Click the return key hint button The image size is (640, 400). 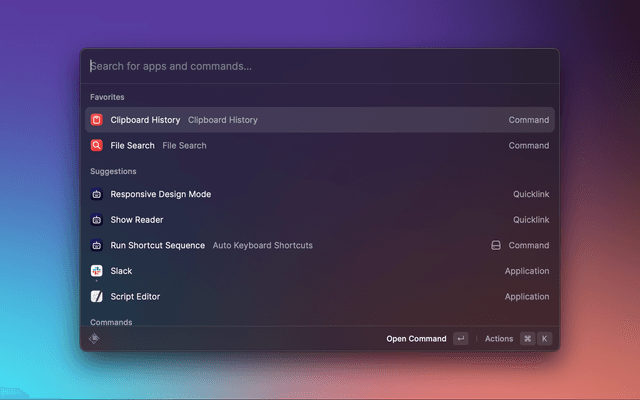point(460,339)
